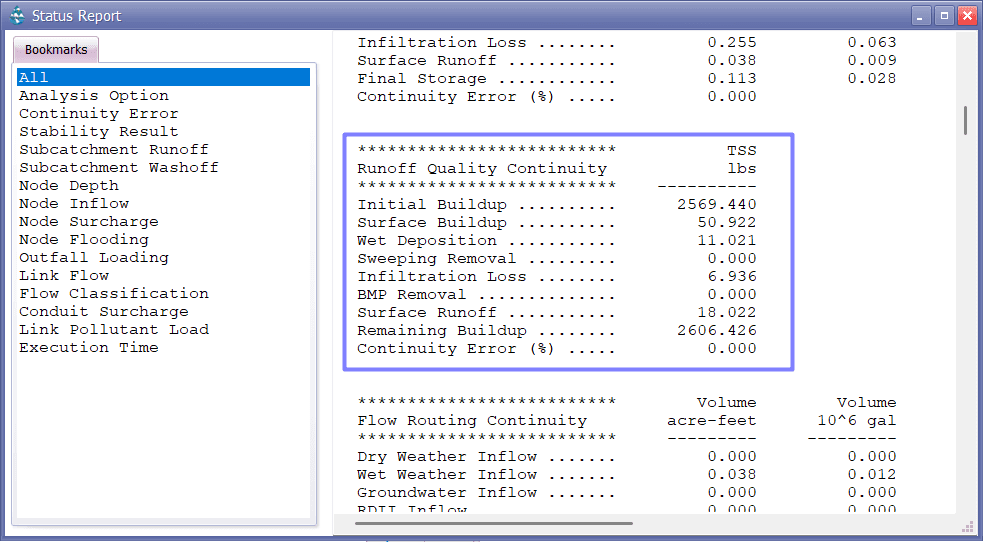Jump to Node Surcharge section
The image size is (984, 542).
point(88,222)
